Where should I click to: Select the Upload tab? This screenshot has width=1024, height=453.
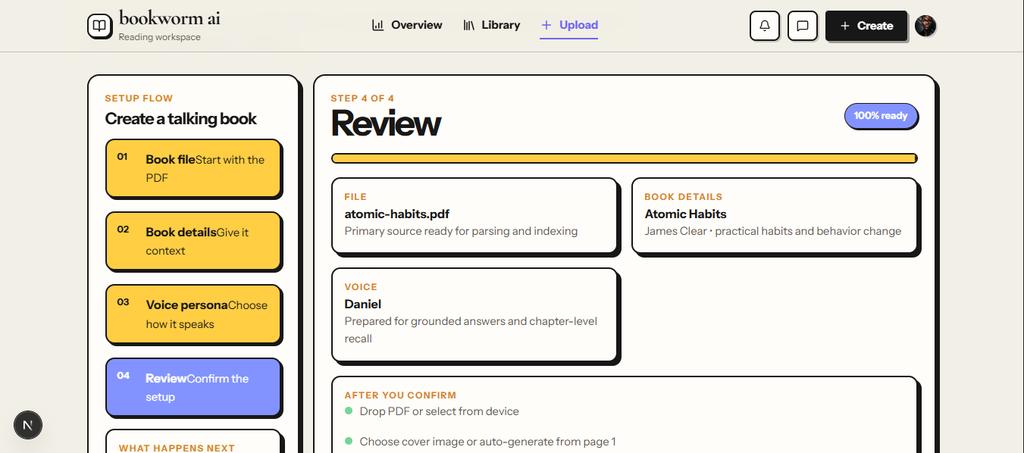pos(569,25)
